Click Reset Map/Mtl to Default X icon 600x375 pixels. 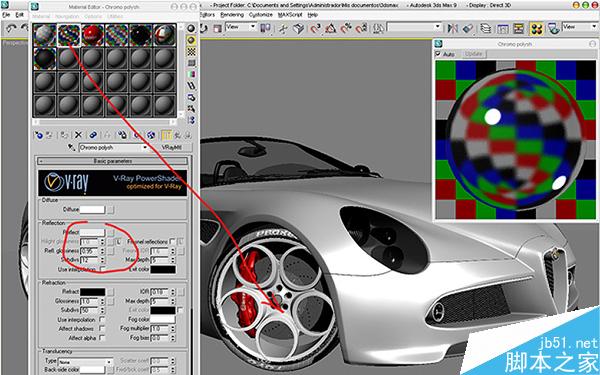[x=78, y=135]
